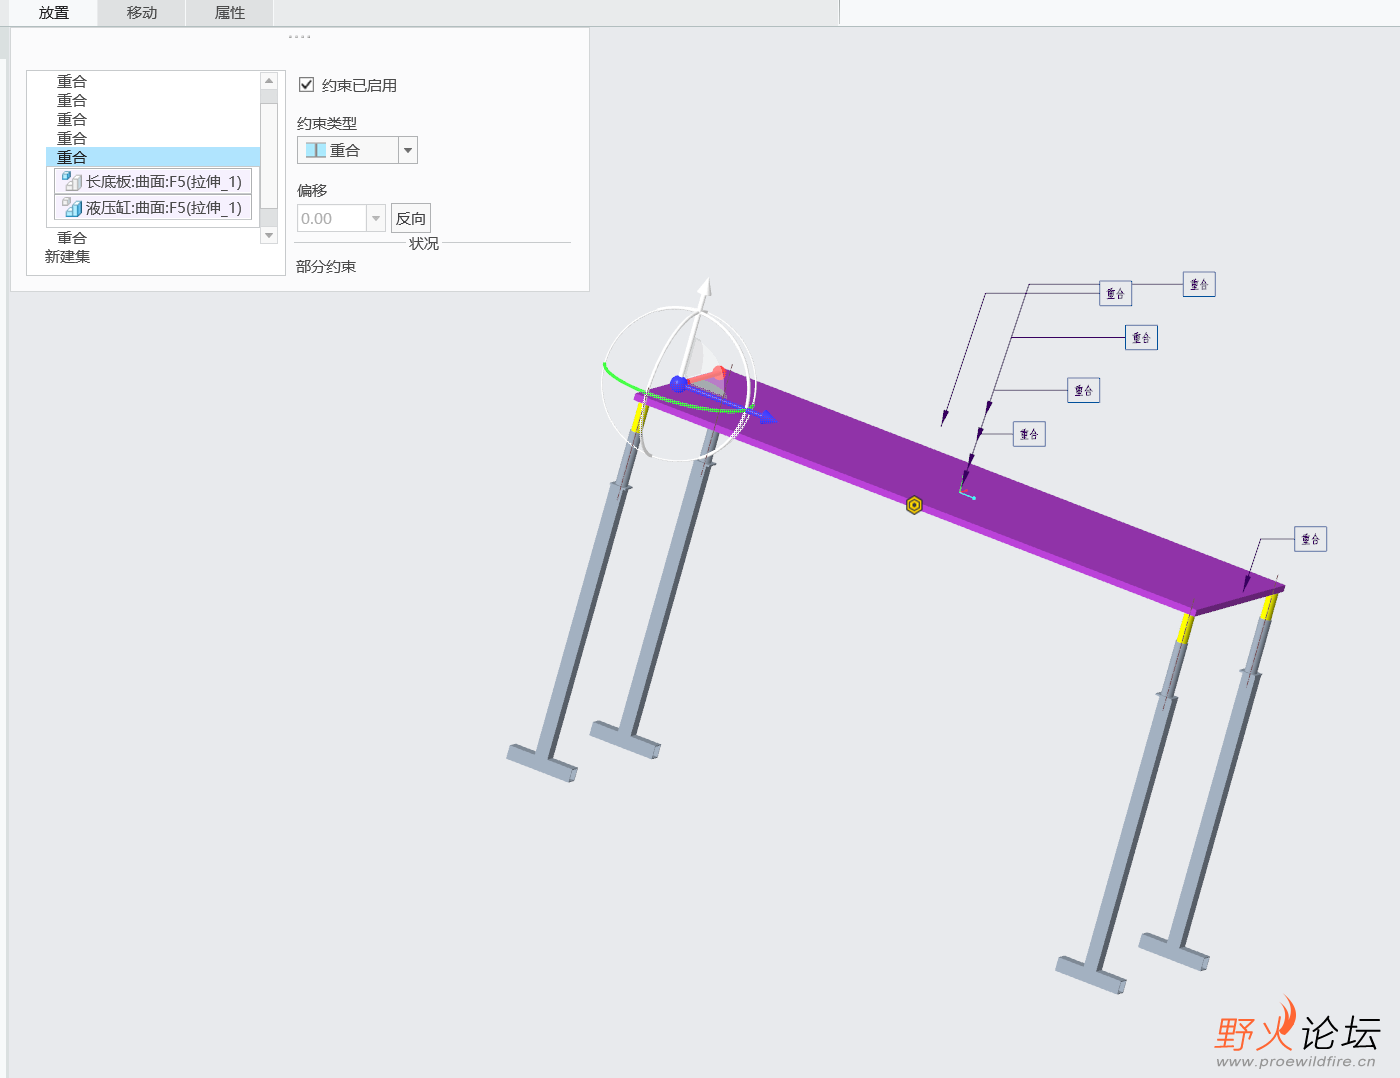Click the top-right 重合 tag in the viewport
This screenshot has height=1078, width=1400.
pyautogui.click(x=1199, y=284)
